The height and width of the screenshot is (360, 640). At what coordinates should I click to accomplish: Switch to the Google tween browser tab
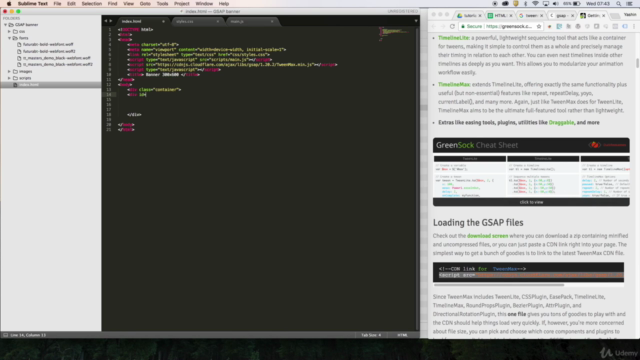[x=531, y=16]
